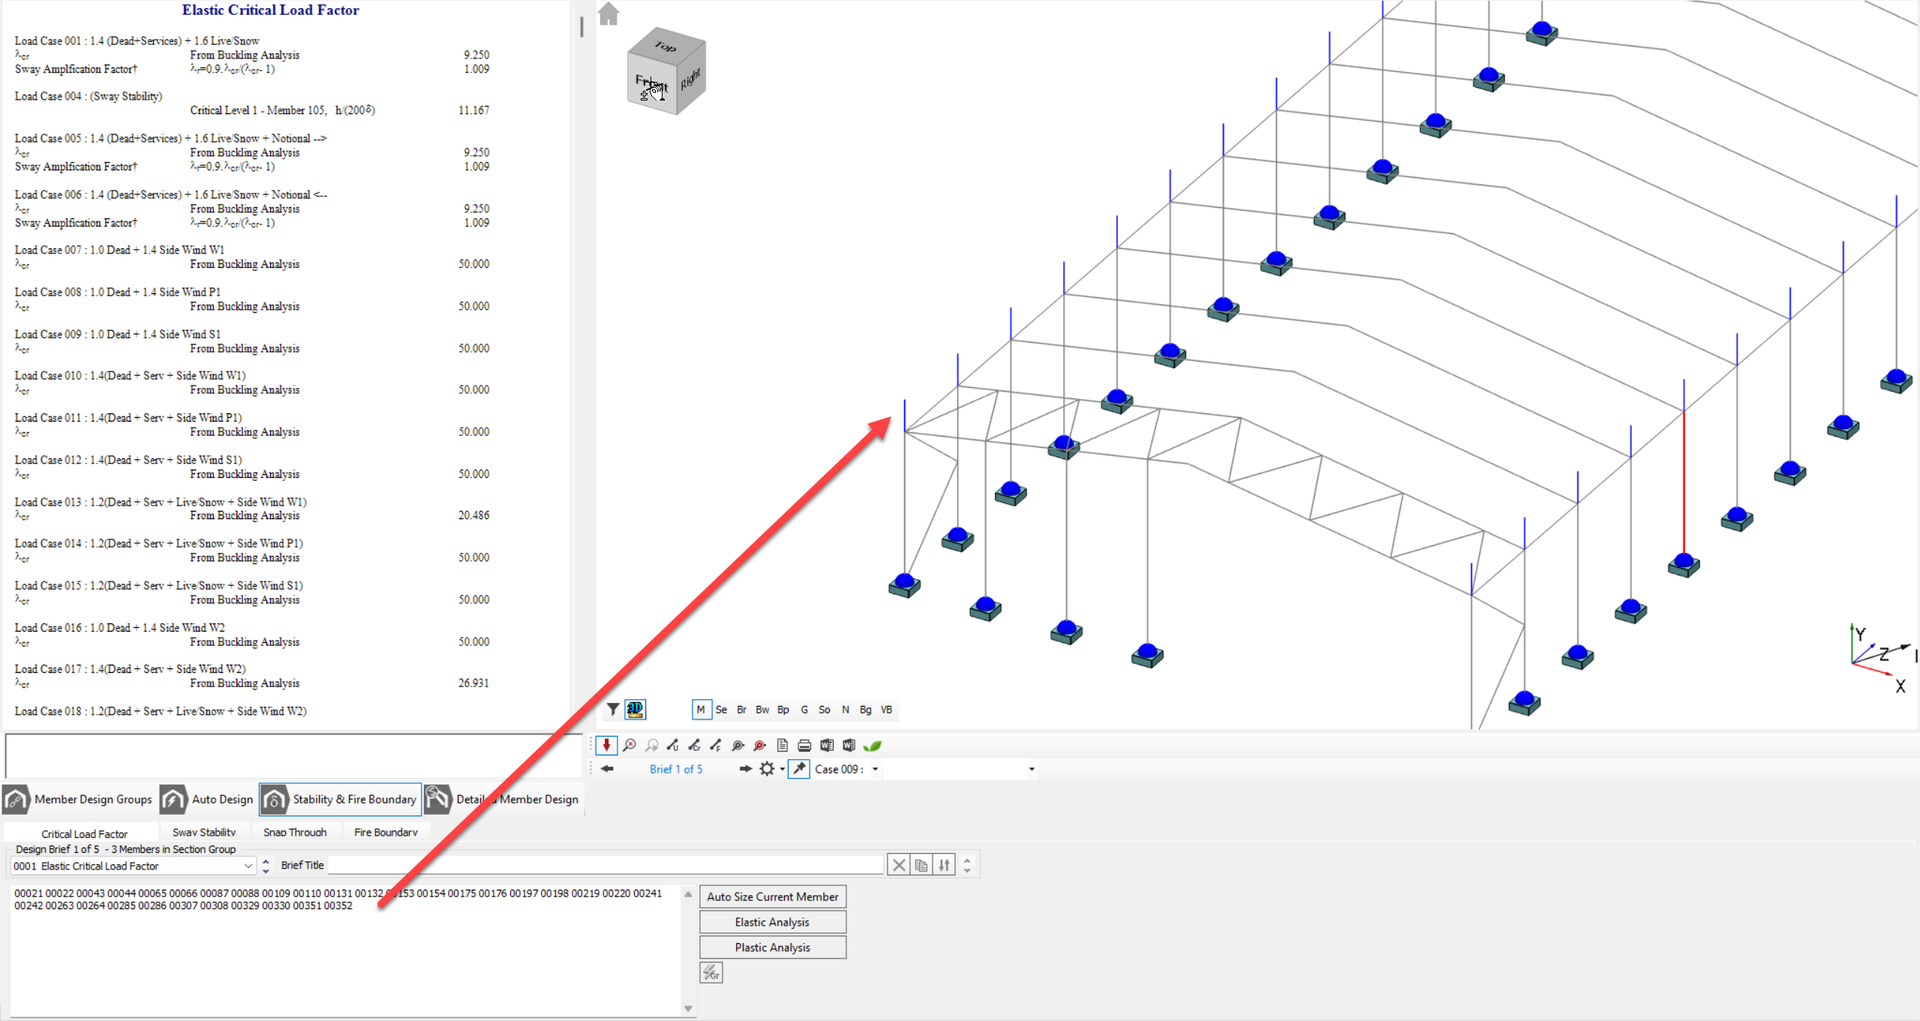The height and width of the screenshot is (1021, 1920).
Task: Open the Auto Design tab
Action: (208, 799)
